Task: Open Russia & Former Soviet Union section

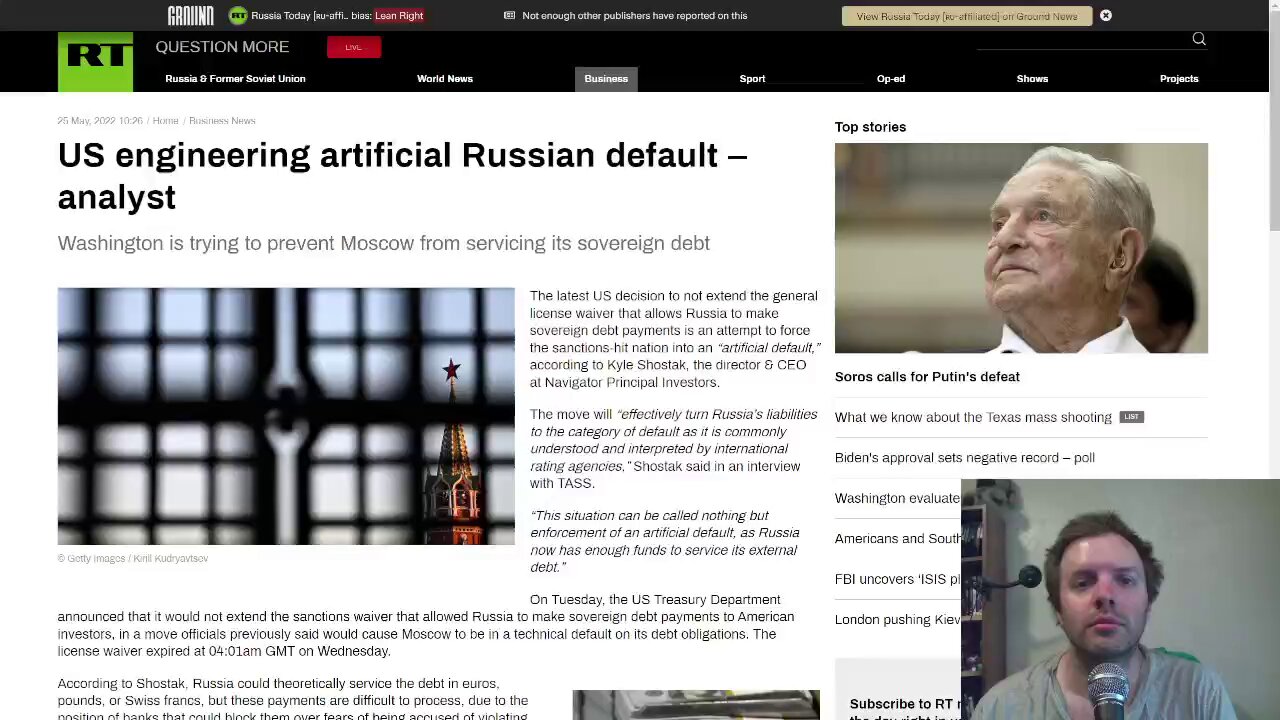Action: 235,79
